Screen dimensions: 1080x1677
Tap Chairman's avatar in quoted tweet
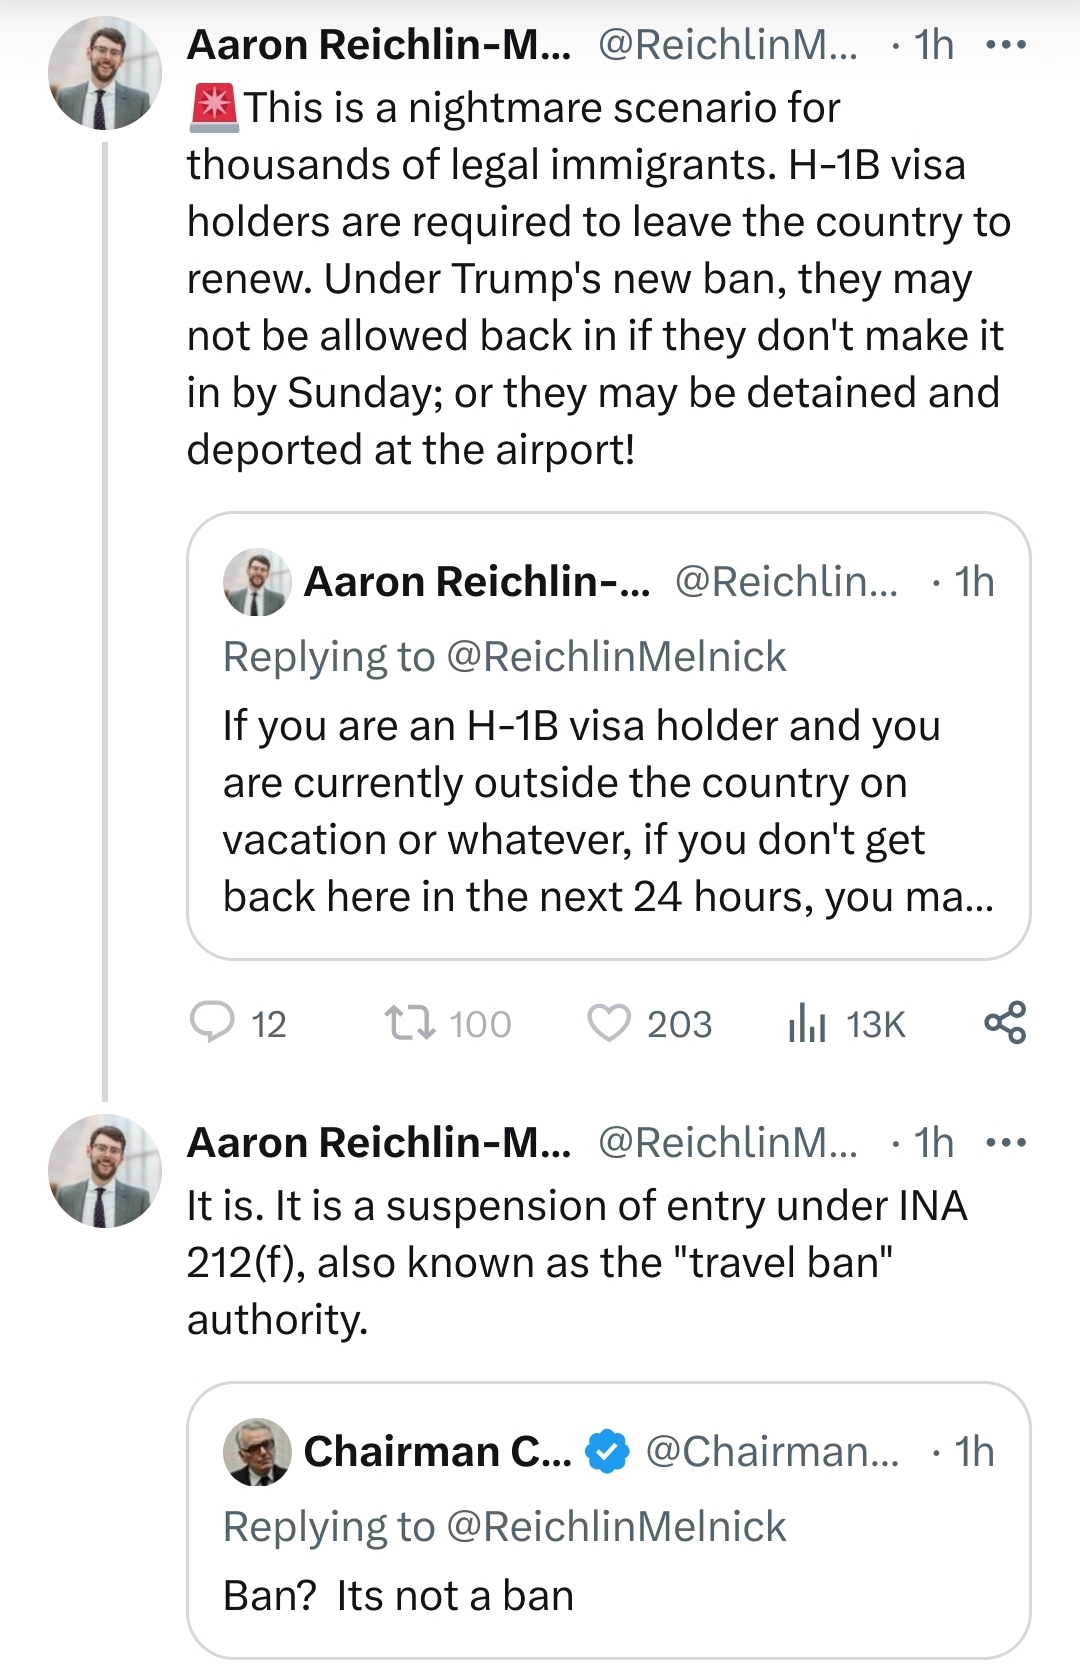click(x=257, y=1452)
